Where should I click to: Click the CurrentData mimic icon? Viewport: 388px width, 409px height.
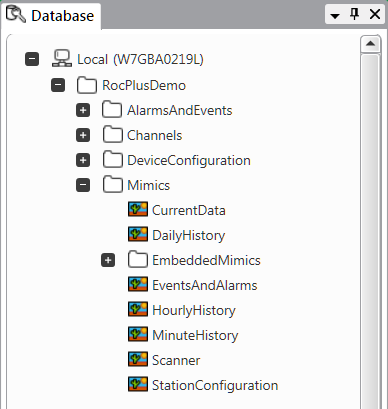point(138,210)
